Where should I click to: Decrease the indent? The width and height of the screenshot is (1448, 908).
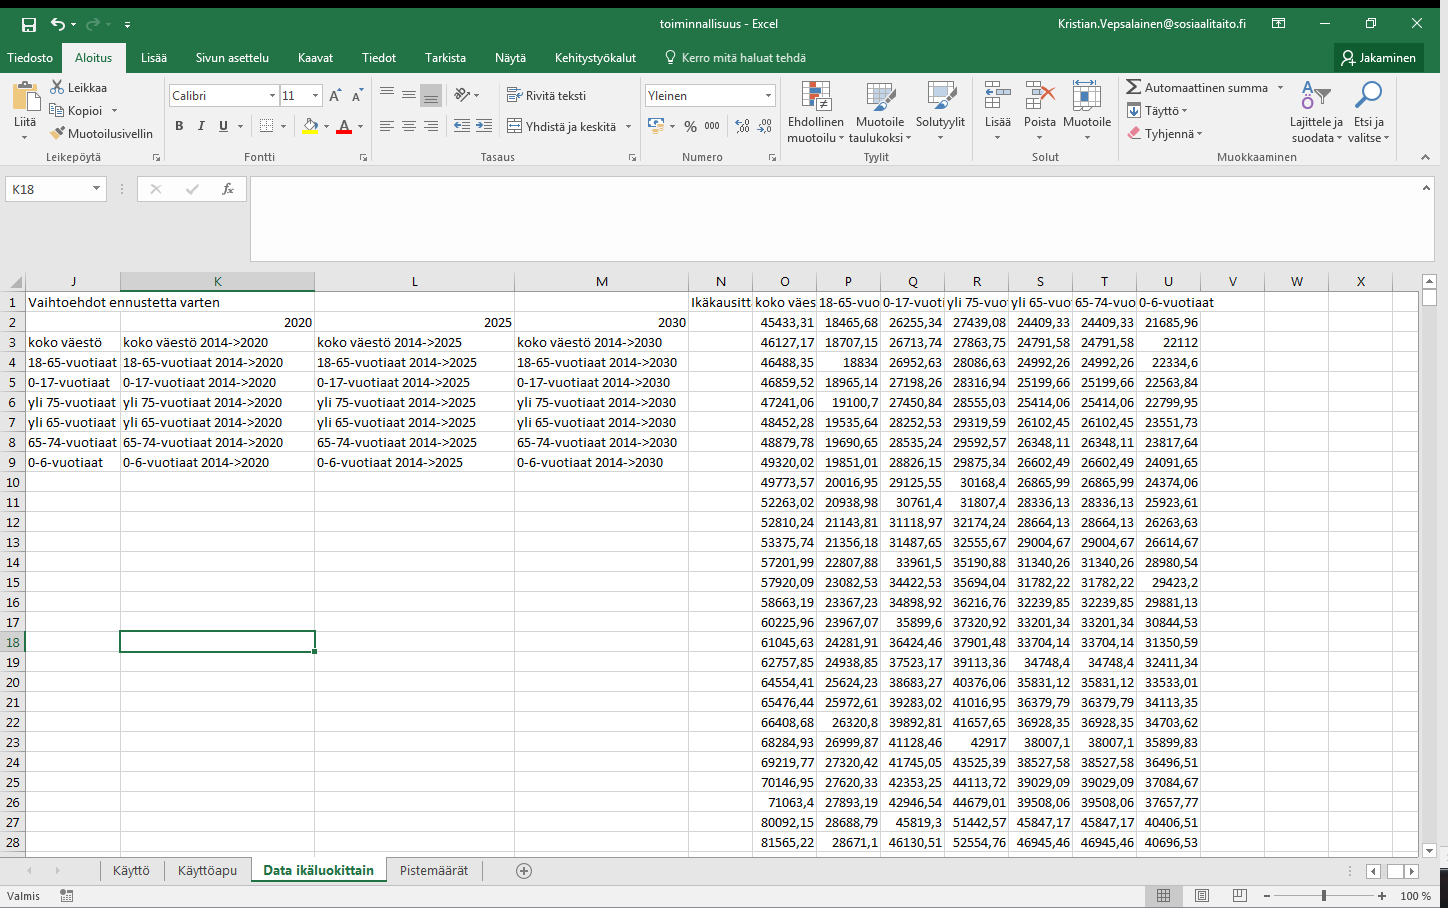coord(461,126)
